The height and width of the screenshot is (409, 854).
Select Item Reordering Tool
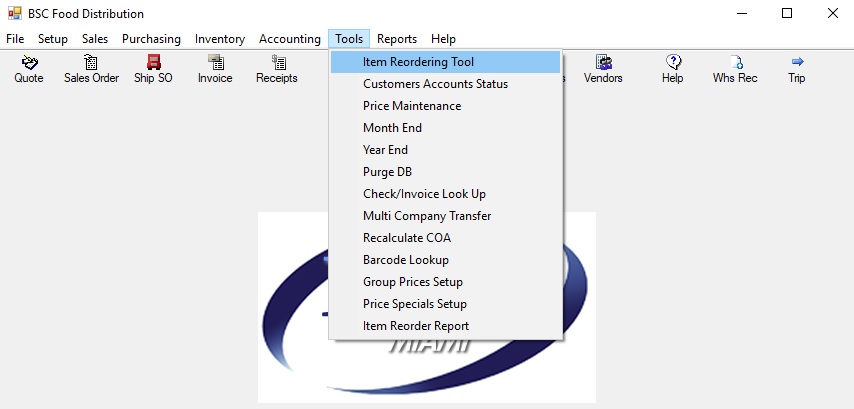[x=446, y=62]
